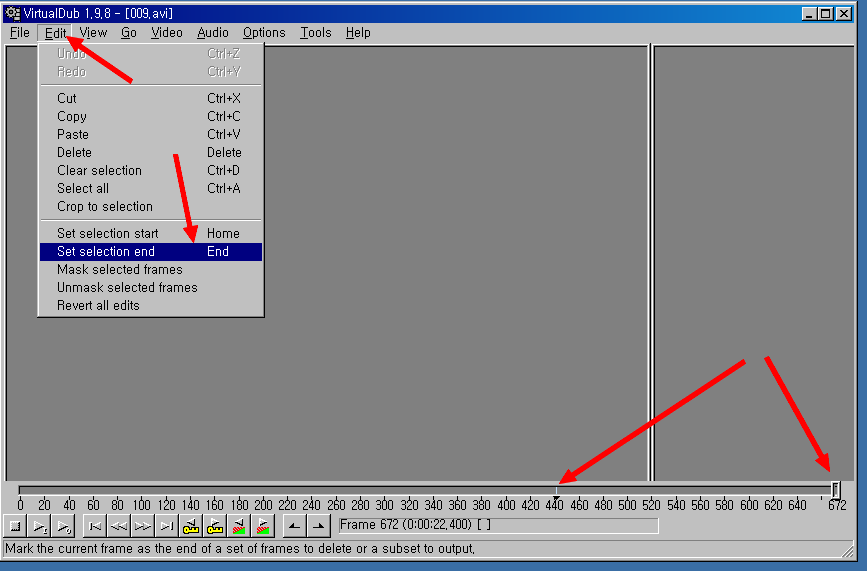867x571 pixels.
Task: Choose Set selection end
Action: point(151,252)
